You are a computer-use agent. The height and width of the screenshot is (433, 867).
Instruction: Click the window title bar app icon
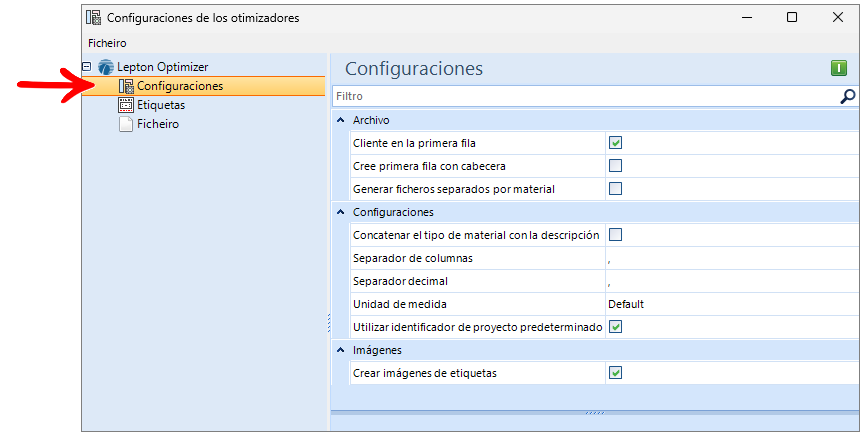(93, 18)
